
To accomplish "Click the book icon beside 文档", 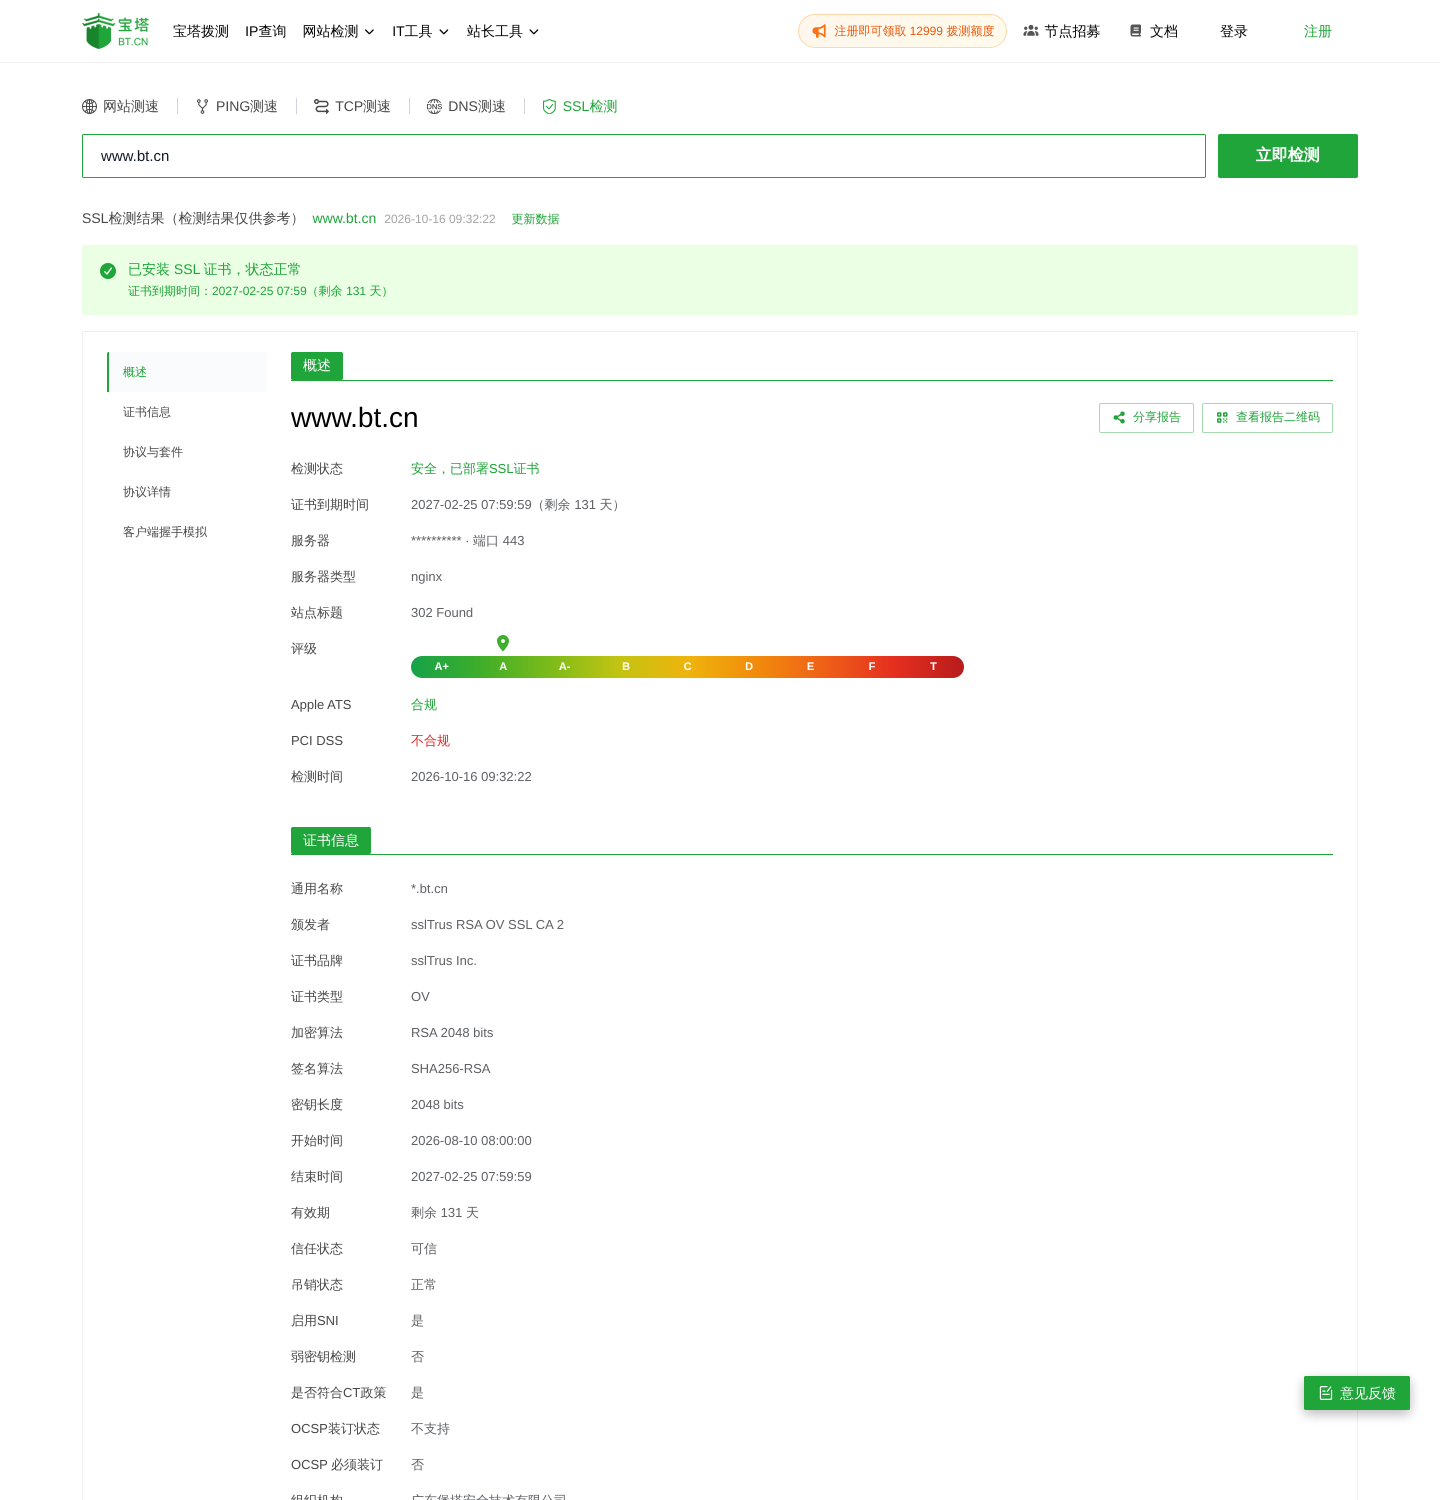I will point(1136,31).
